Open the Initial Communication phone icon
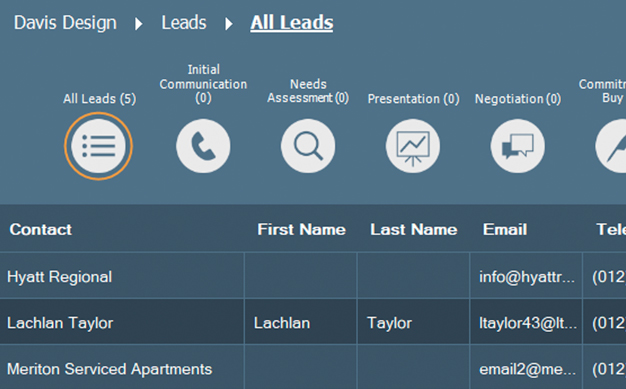 point(203,146)
